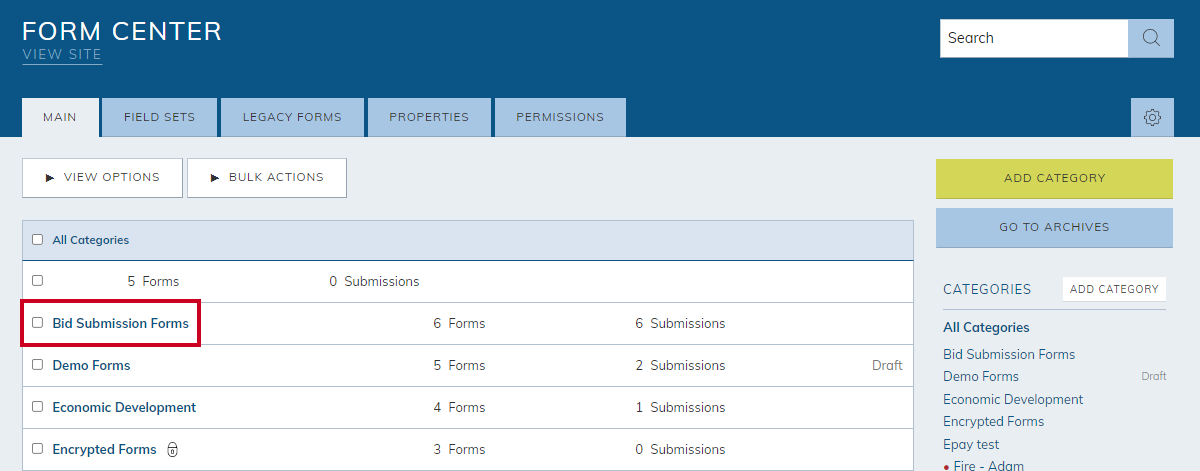The width and height of the screenshot is (1200, 471).
Task: Open Encrypted Forms category in the list
Action: tap(104, 449)
